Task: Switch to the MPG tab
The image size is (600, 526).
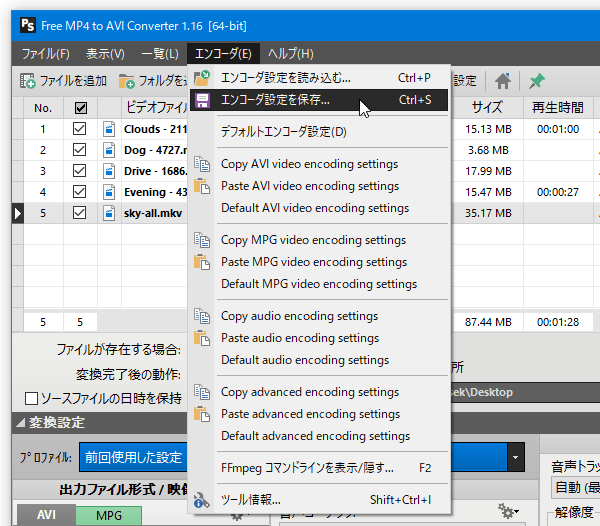Action: [109, 515]
